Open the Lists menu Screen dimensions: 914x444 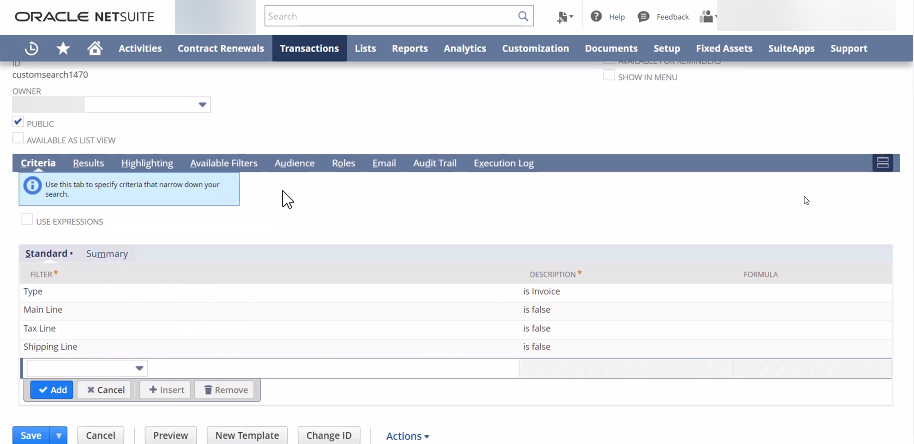(x=365, y=48)
